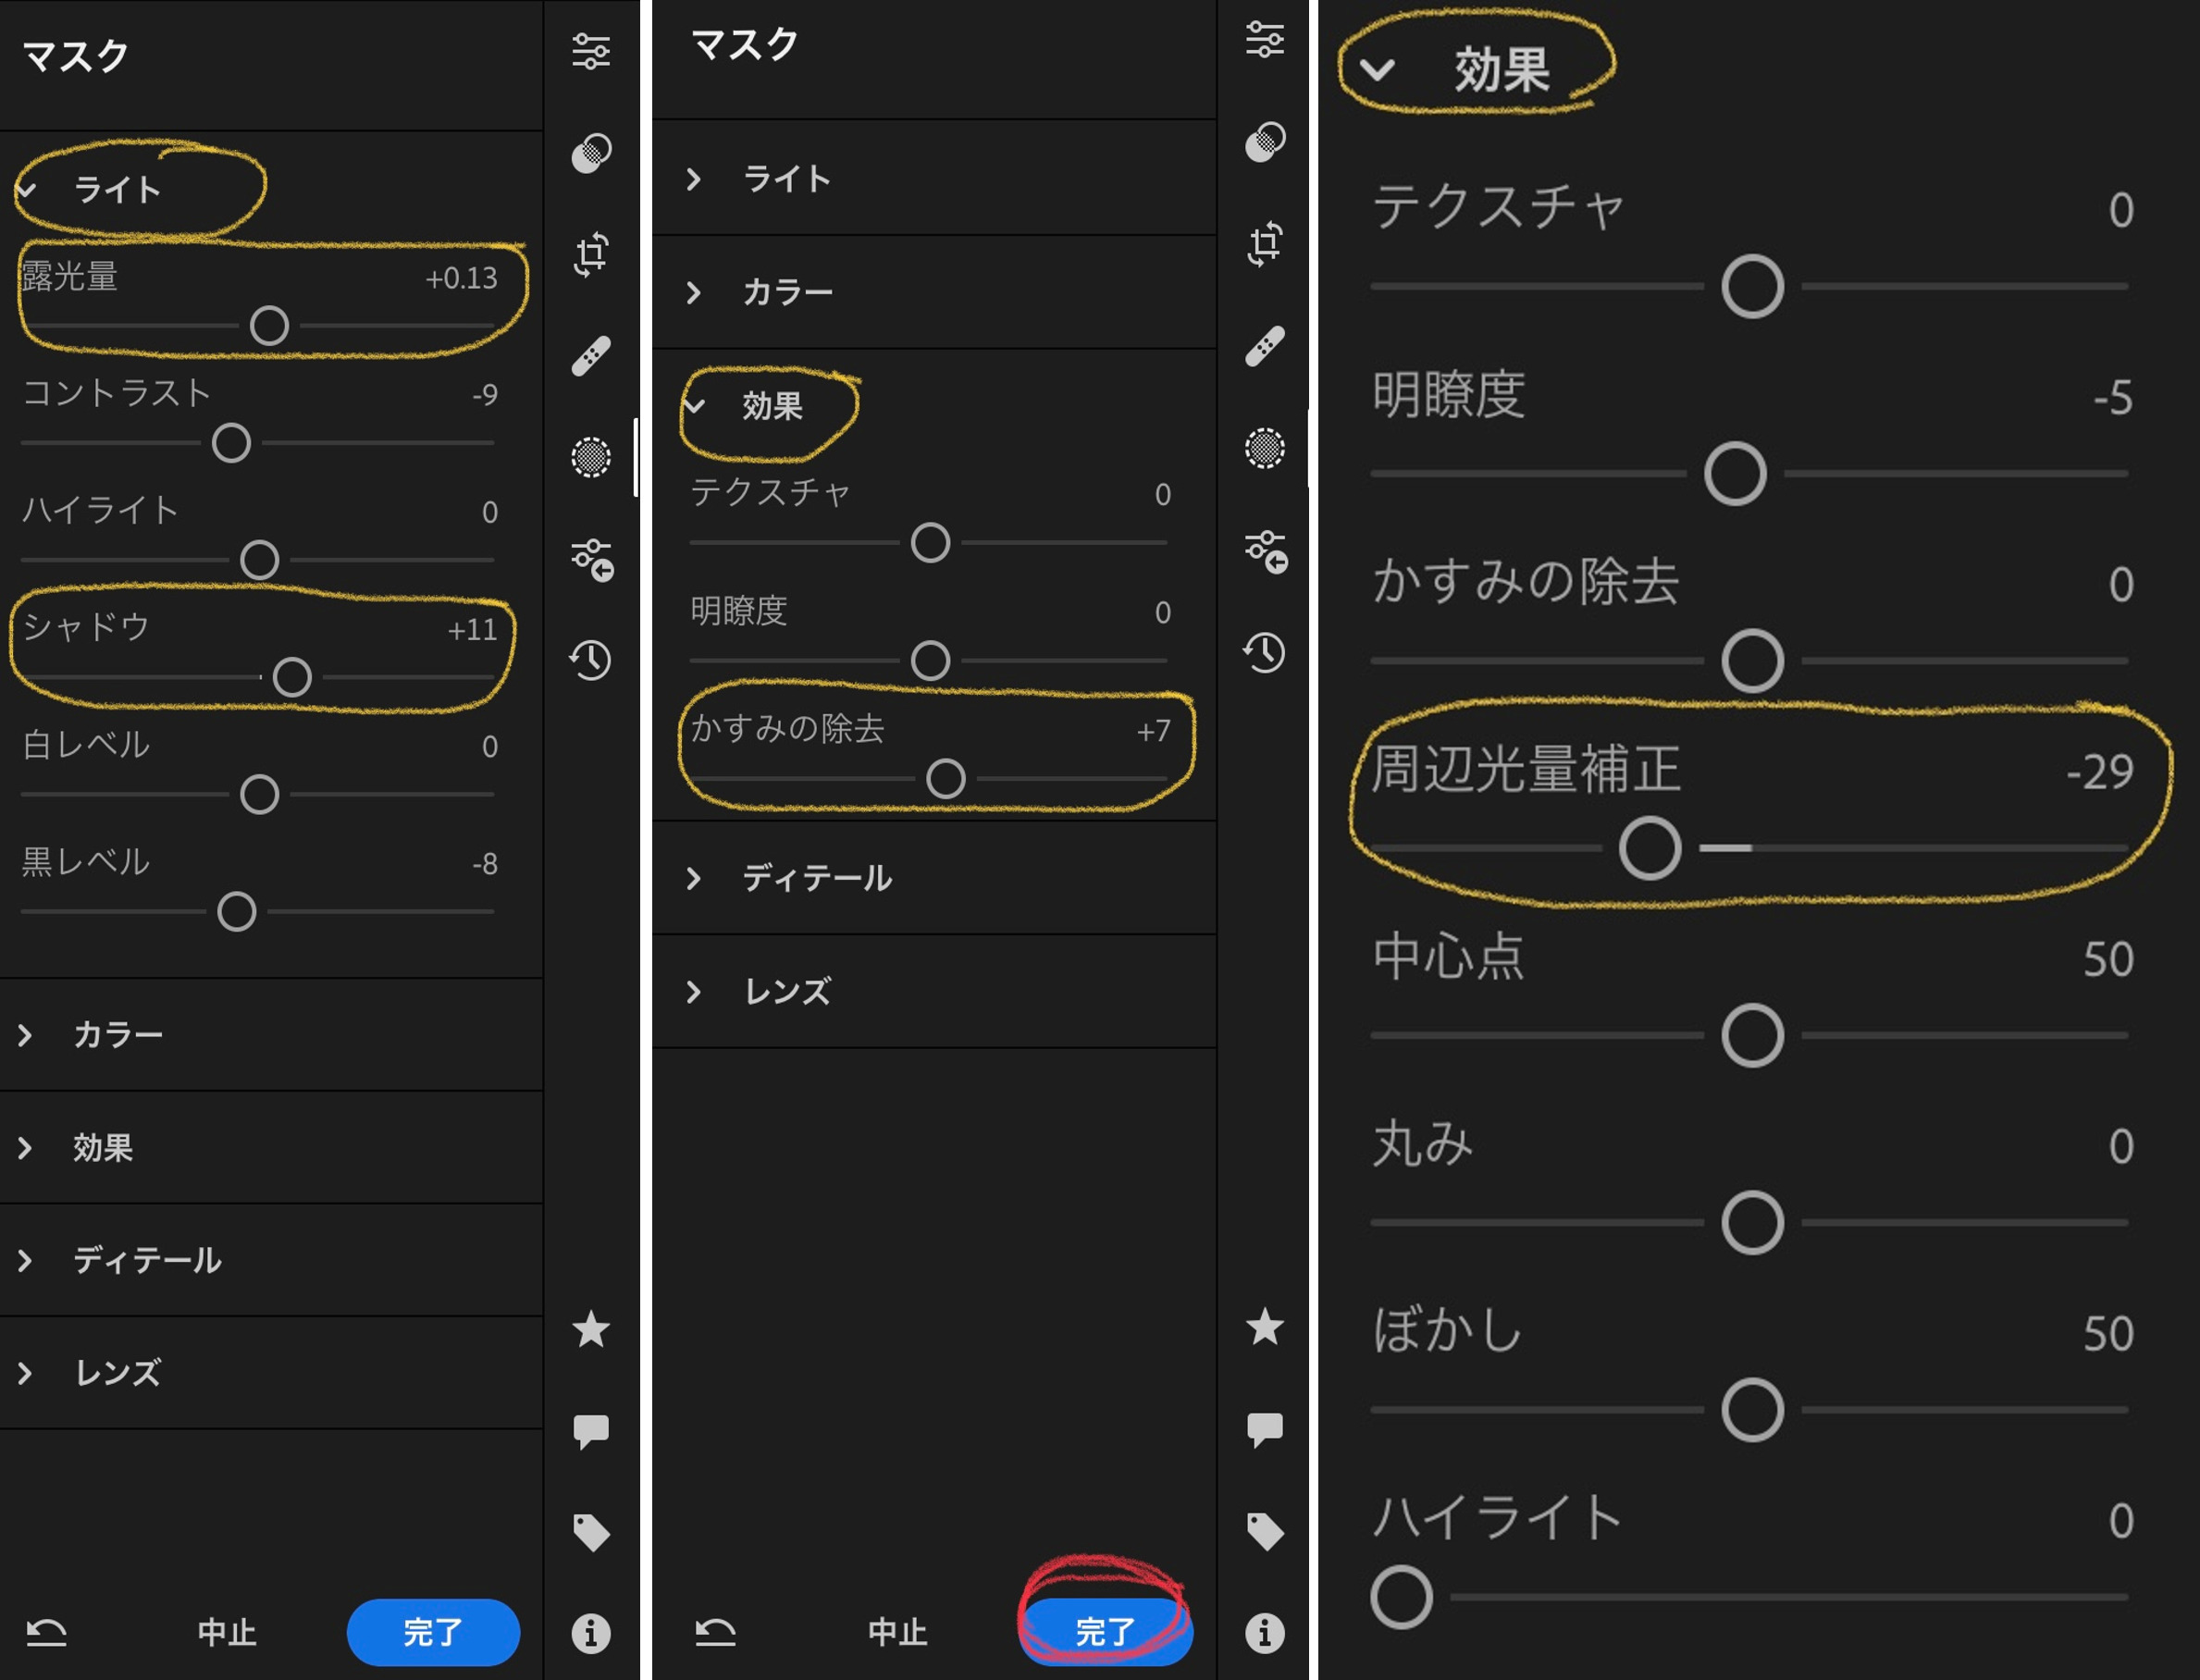Show the info icon in left sidebar
This screenshot has height=1680, width=2200.
pos(591,1633)
